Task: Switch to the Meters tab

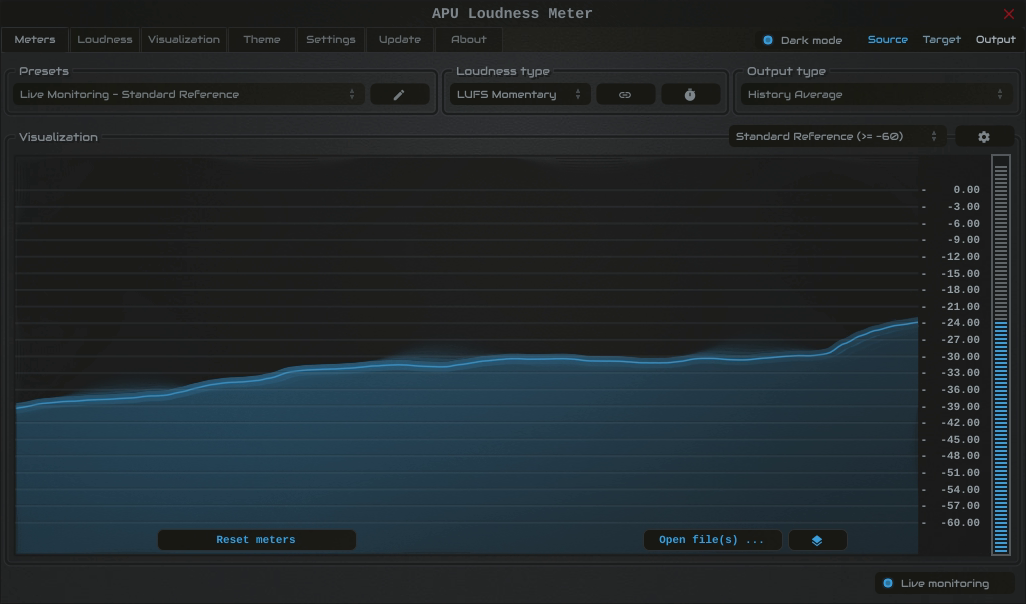Action: 35,39
